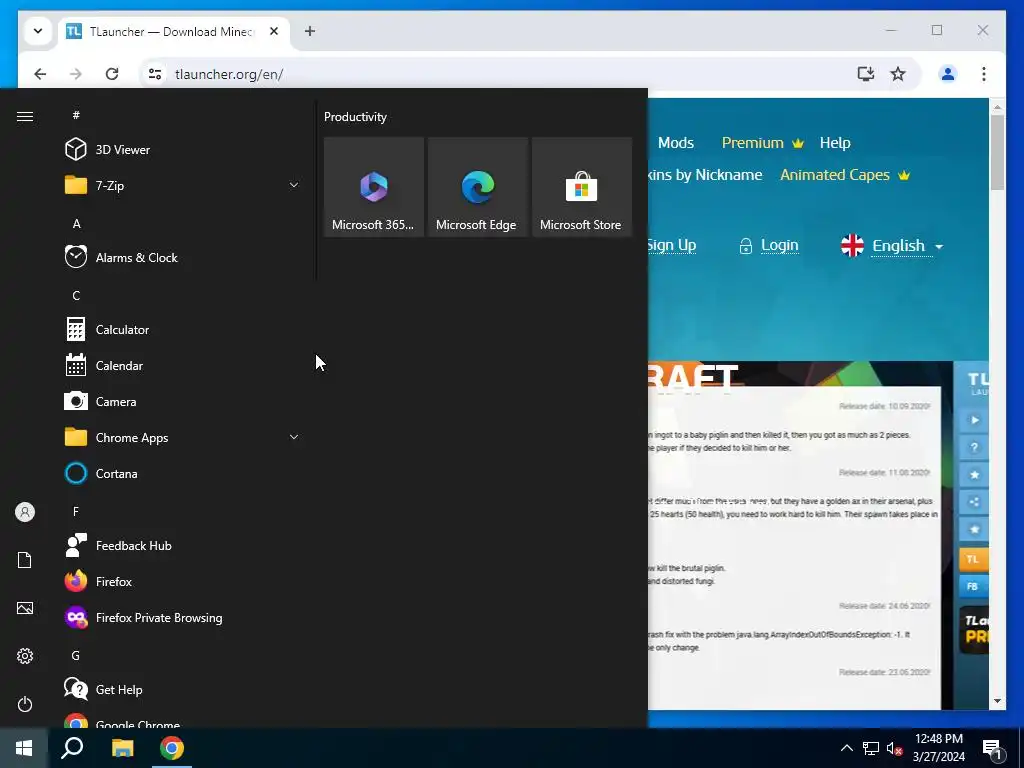Open taskbar Search
The width and height of the screenshot is (1024, 768).
[x=72, y=748]
